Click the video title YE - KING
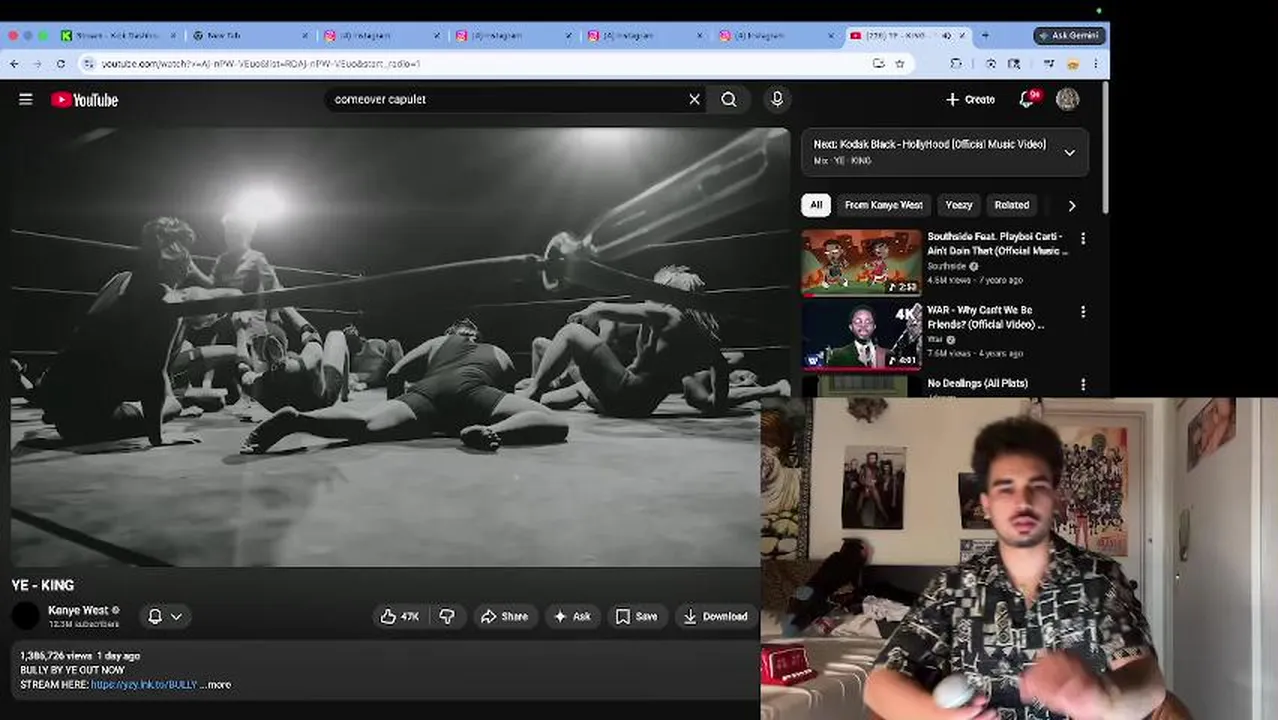1278x720 pixels. [x=43, y=585]
